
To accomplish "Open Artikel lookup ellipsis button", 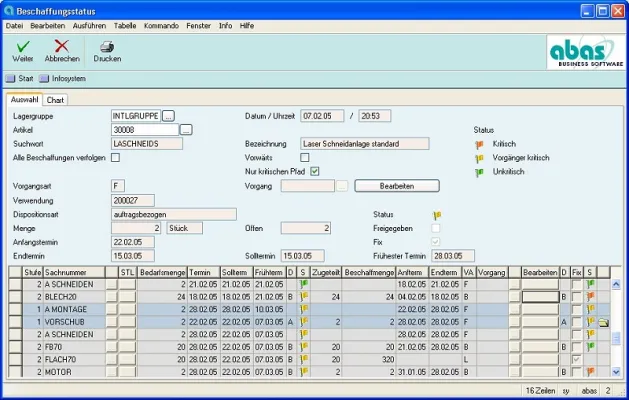I will coord(186,130).
